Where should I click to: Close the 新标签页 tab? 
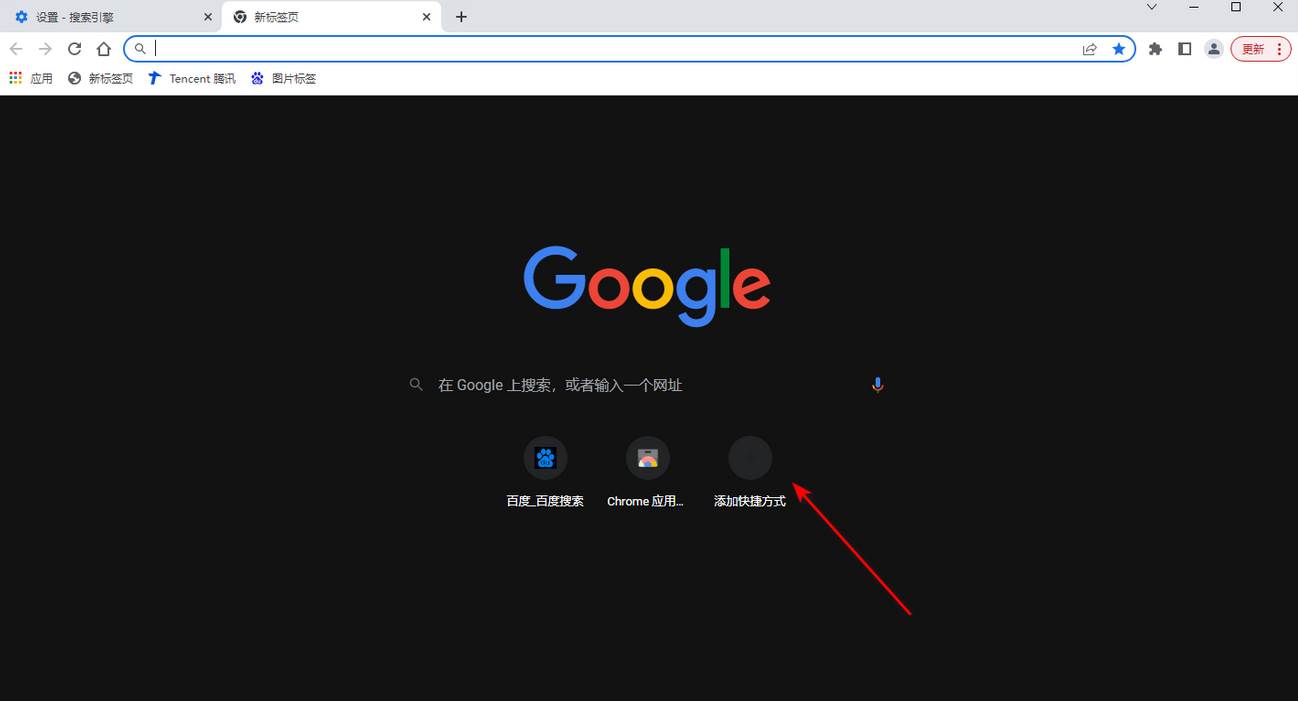tap(427, 17)
